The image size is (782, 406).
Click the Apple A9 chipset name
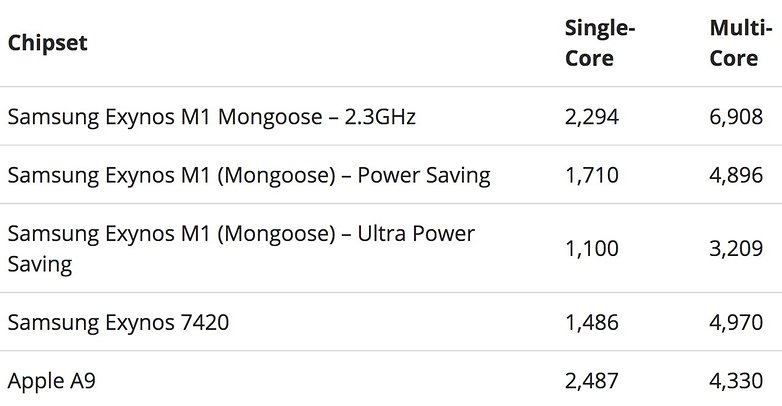pos(52,381)
